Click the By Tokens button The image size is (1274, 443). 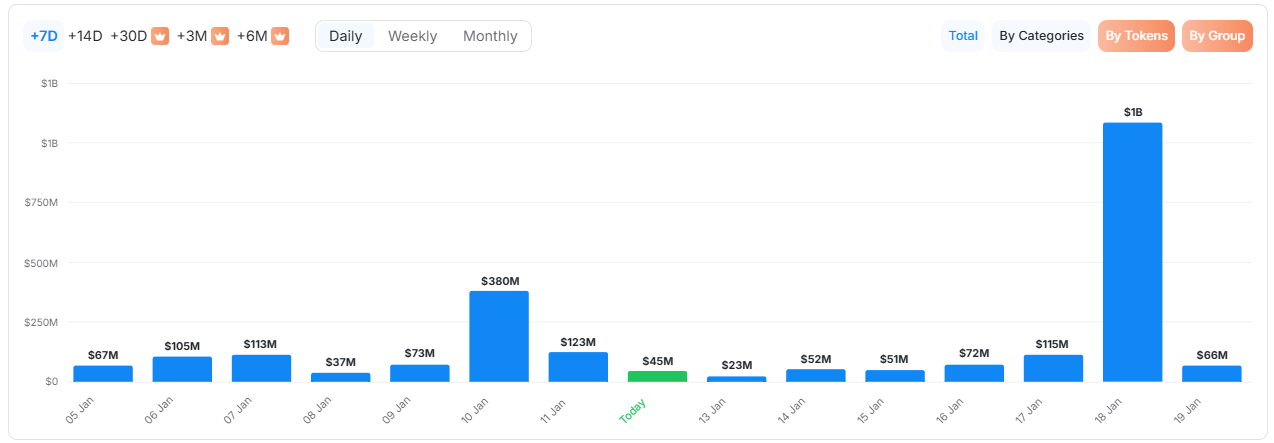coord(1136,36)
